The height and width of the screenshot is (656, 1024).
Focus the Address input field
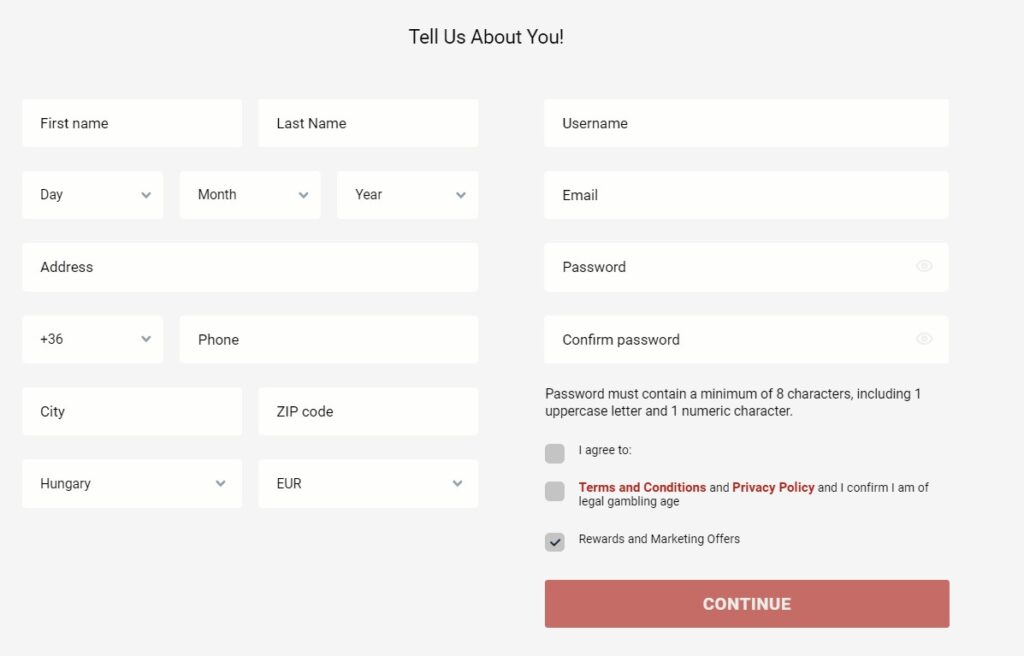[250, 267]
